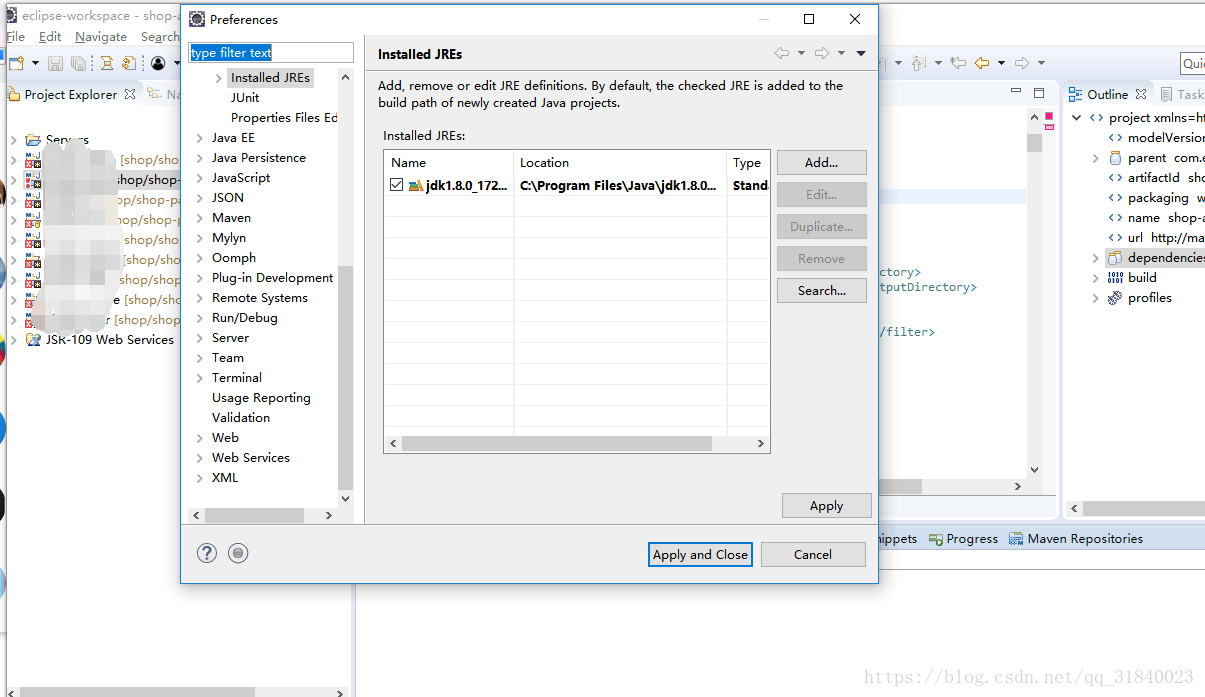Click the type filter text field
The width and height of the screenshot is (1205, 697).
point(271,52)
